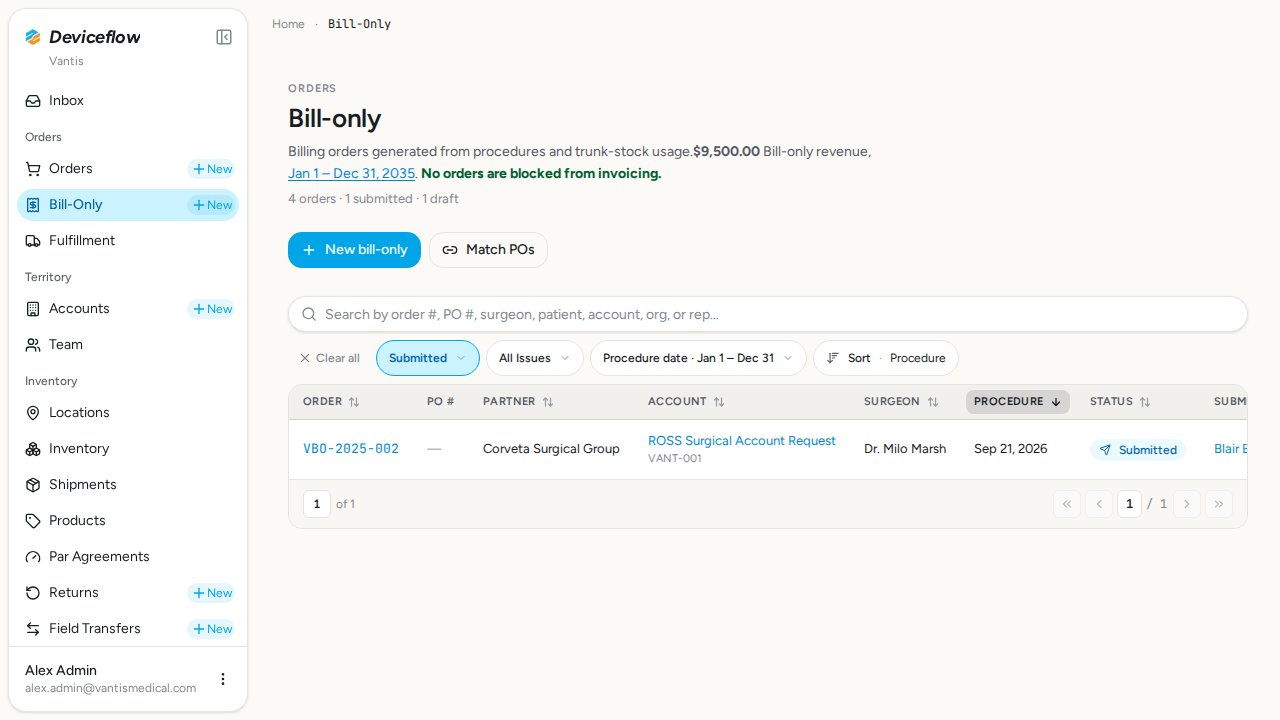Go to first page icon
Viewport: 1280px width, 720px height.
pos(1067,504)
